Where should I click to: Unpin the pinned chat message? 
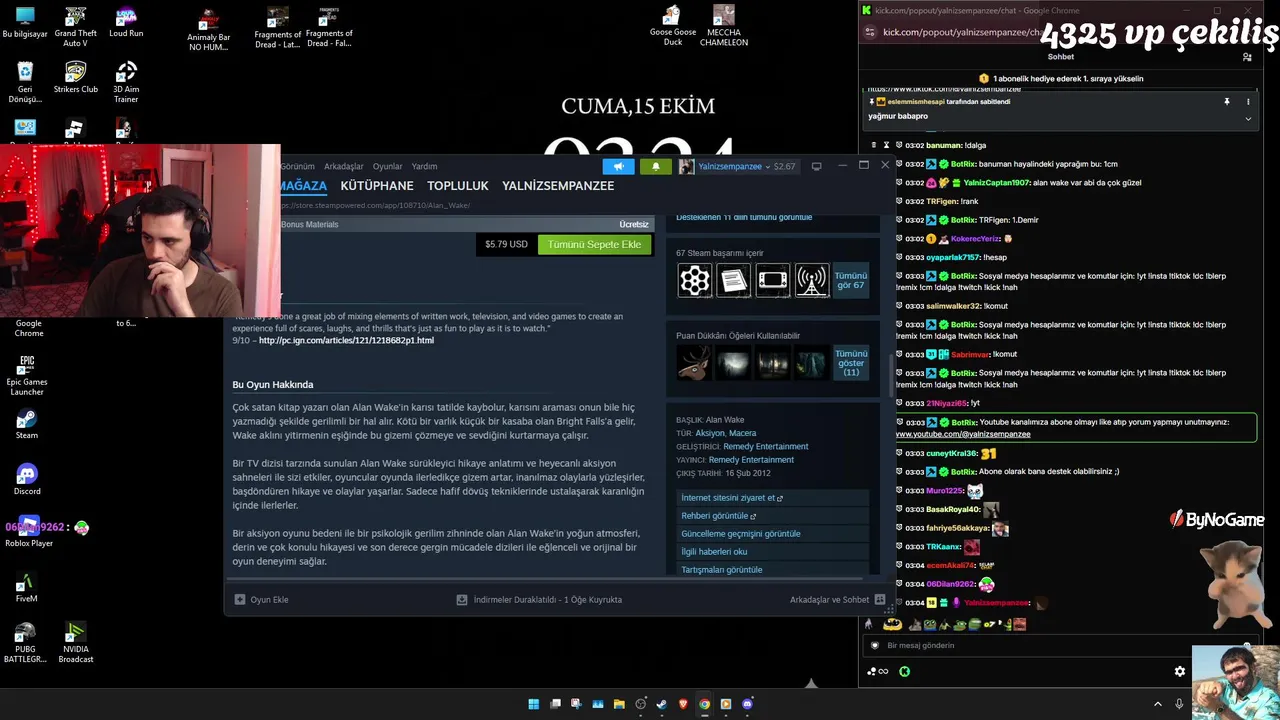[x=1227, y=102]
